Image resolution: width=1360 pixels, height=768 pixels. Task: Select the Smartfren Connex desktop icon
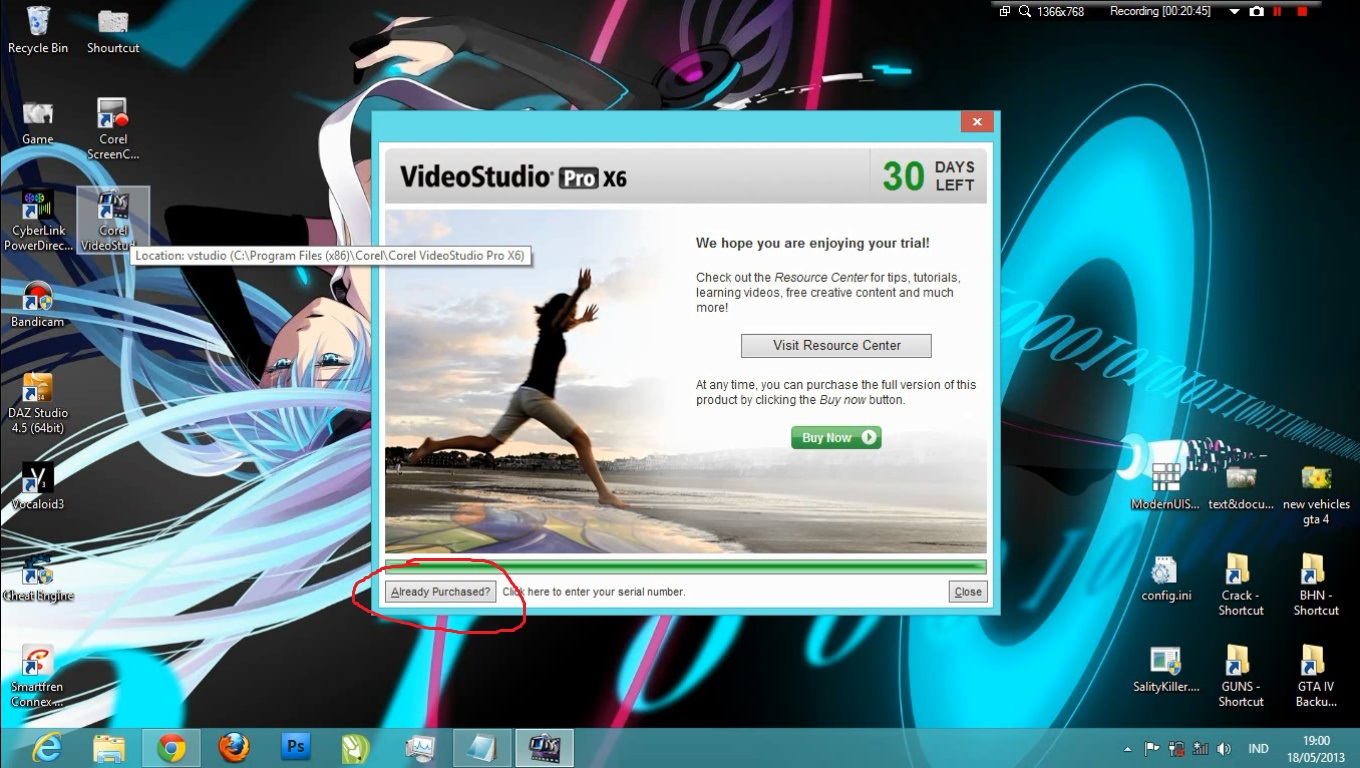pos(38,677)
